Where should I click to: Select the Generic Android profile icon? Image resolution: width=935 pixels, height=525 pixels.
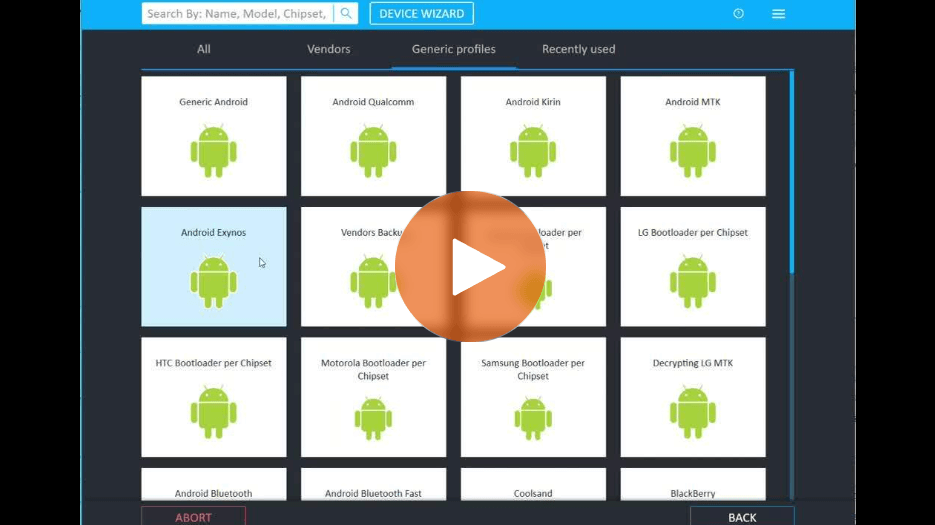213,151
